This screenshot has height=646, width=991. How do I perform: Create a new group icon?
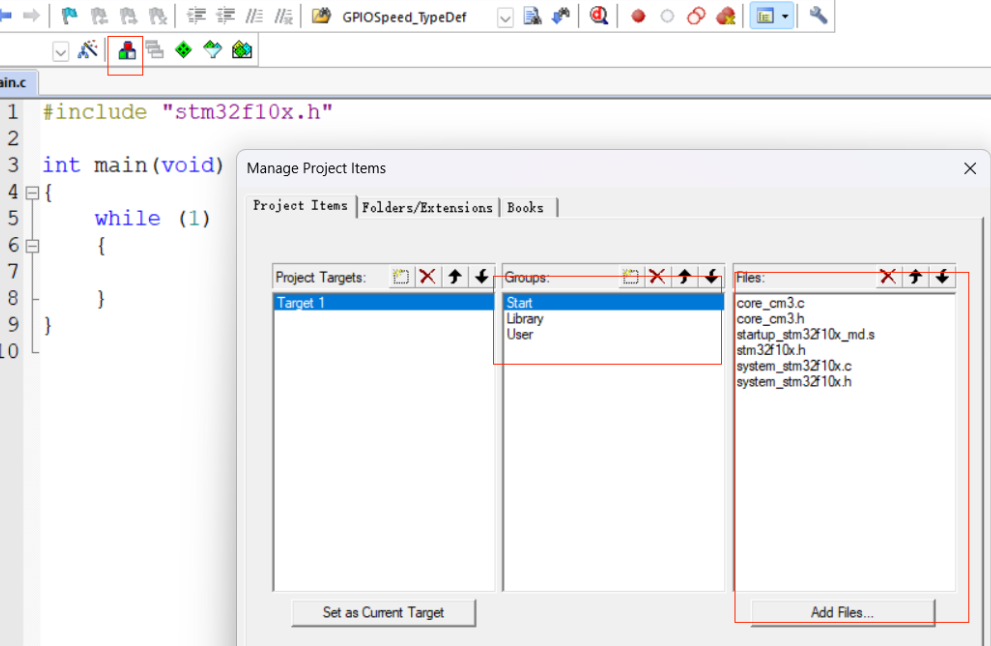coord(630,276)
